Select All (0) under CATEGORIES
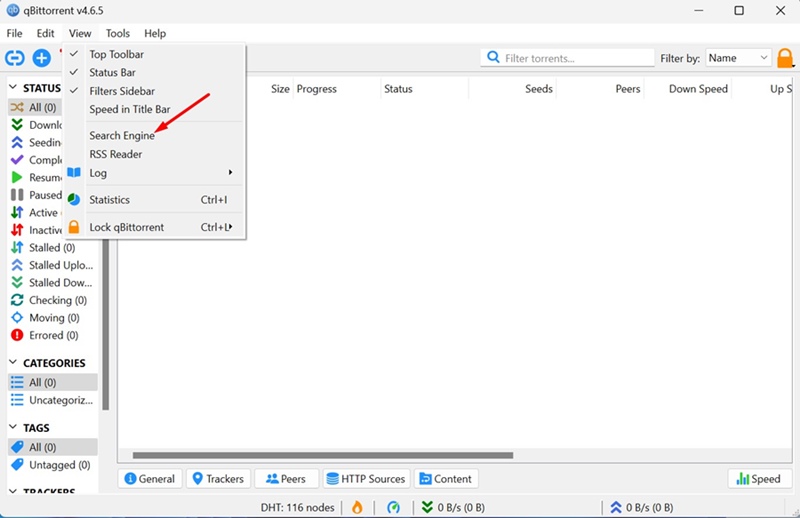The width and height of the screenshot is (800, 518). point(53,382)
